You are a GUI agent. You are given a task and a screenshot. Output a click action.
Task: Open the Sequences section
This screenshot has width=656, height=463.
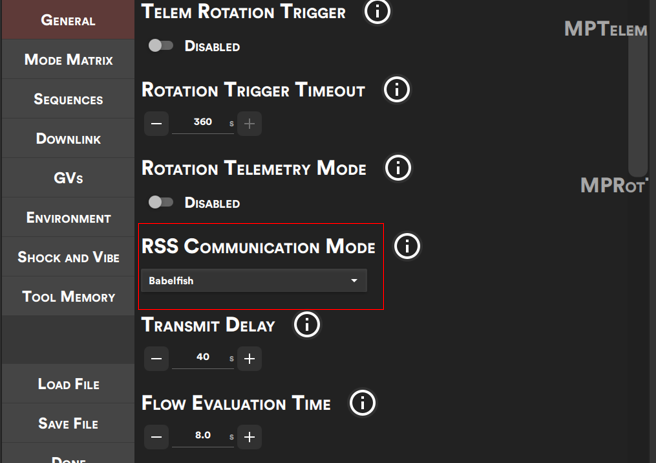68,99
